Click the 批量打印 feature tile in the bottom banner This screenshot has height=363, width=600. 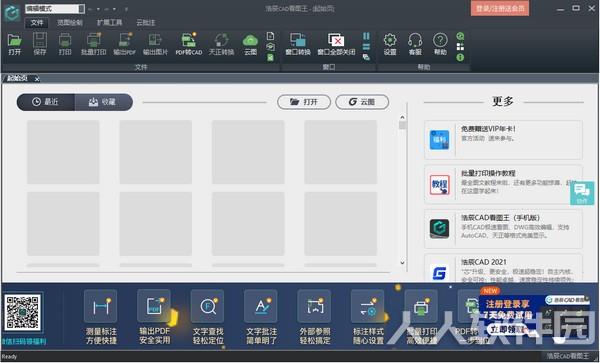(421, 317)
